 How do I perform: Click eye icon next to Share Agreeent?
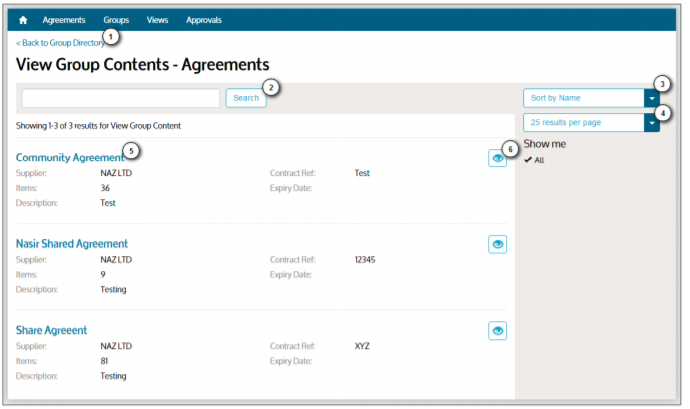tap(497, 330)
